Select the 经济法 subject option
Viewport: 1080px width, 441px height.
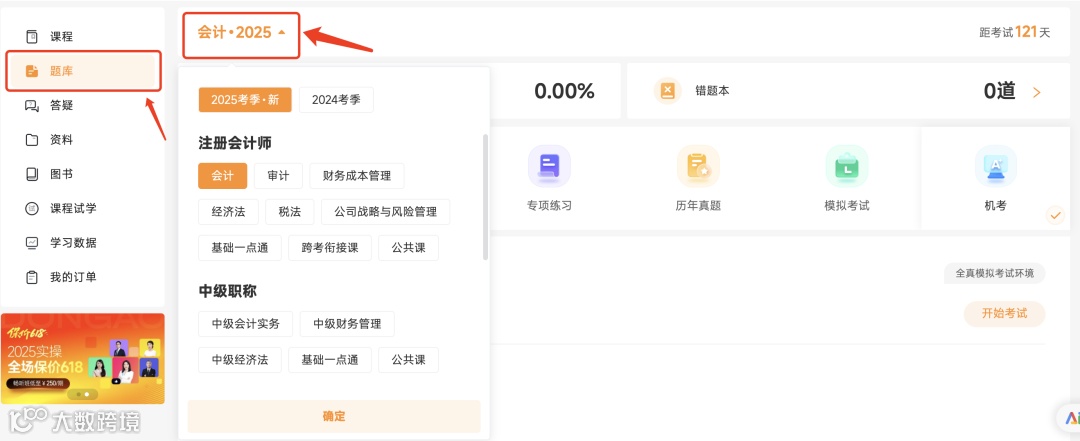[x=228, y=212]
